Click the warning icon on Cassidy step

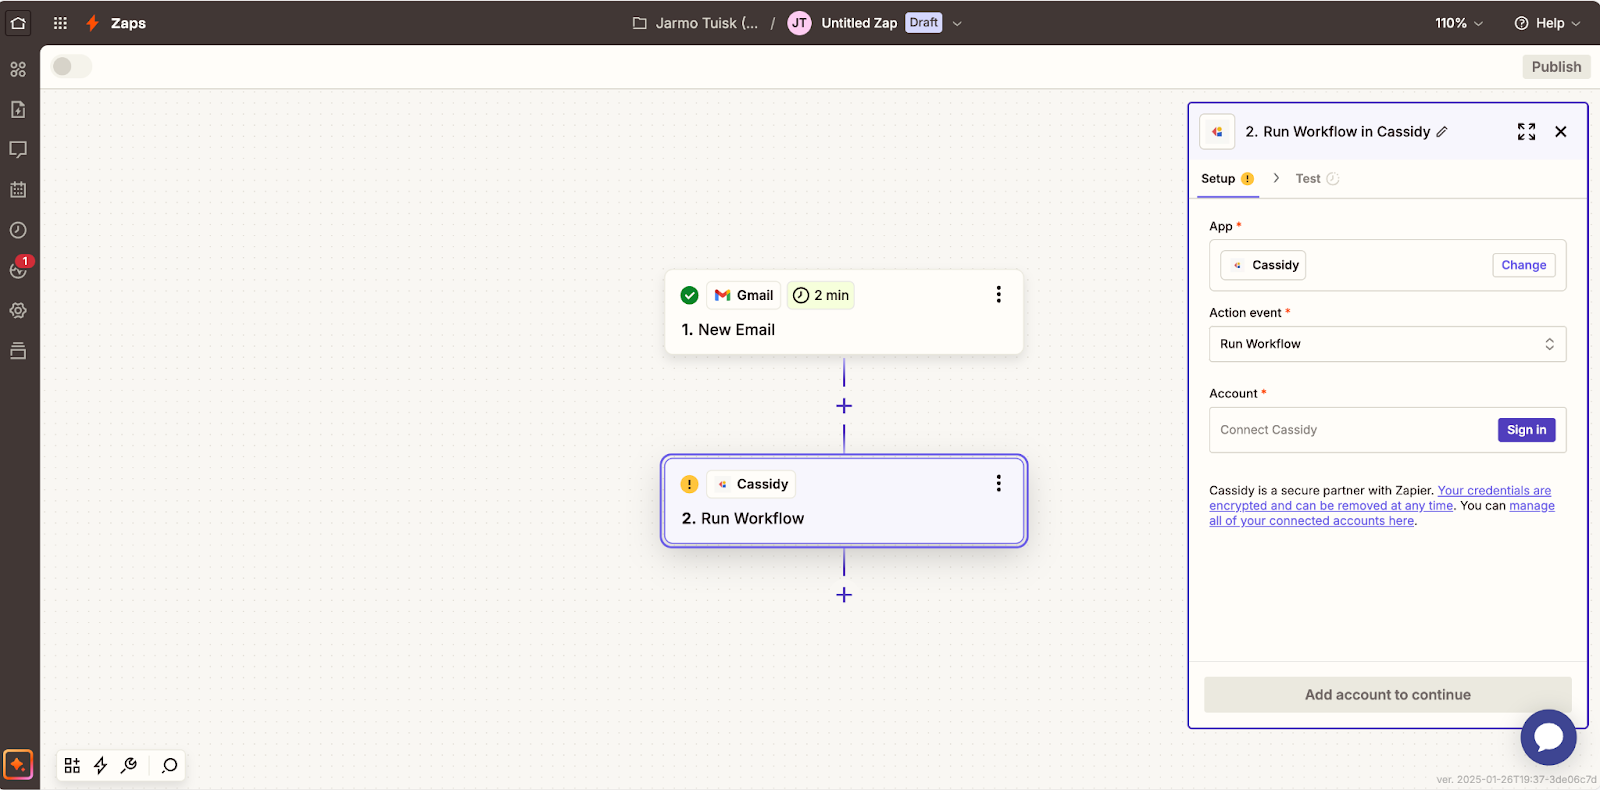tap(689, 484)
